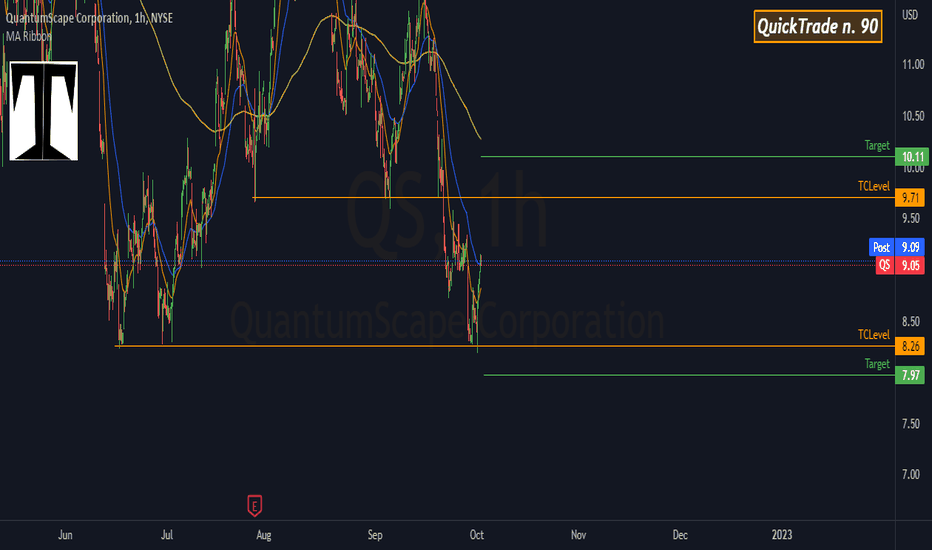Click the Aug date on time axis
The width and height of the screenshot is (932, 550).
click(x=264, y=535)
